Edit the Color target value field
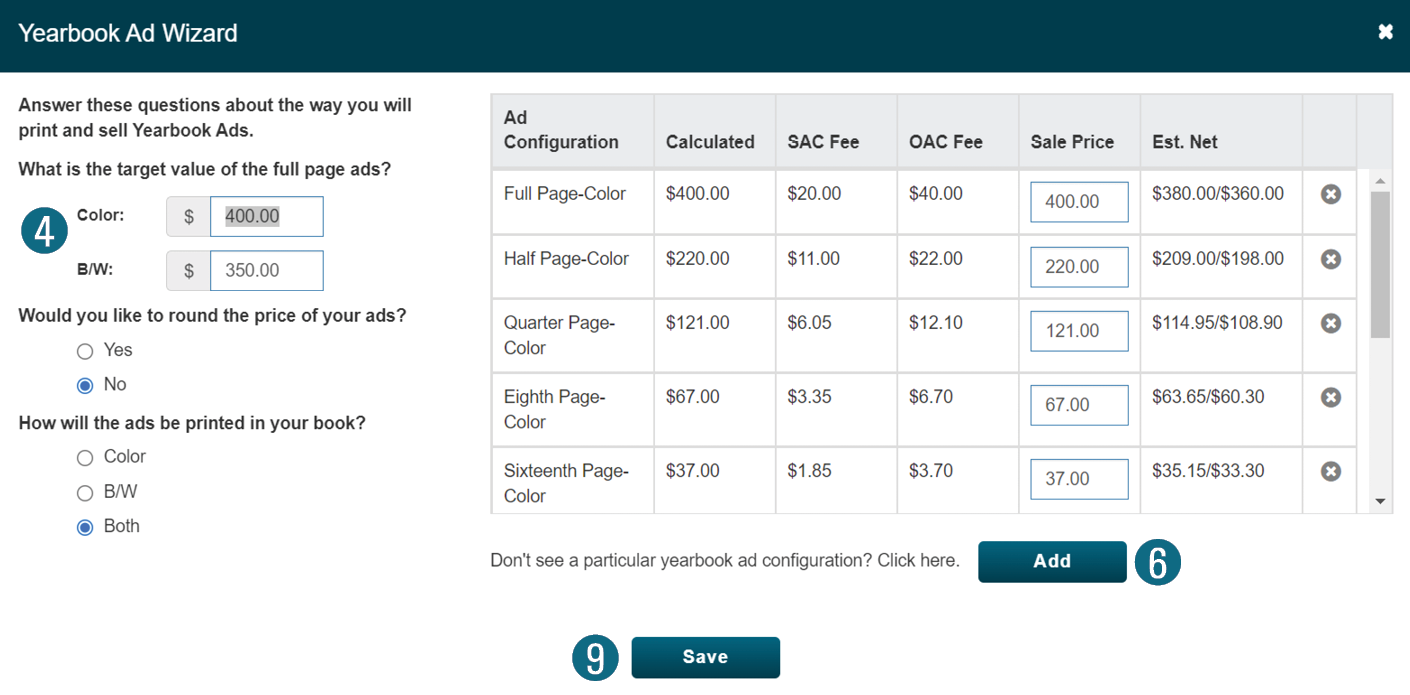Screen dimensions: 1410x695 click(266, 216)
